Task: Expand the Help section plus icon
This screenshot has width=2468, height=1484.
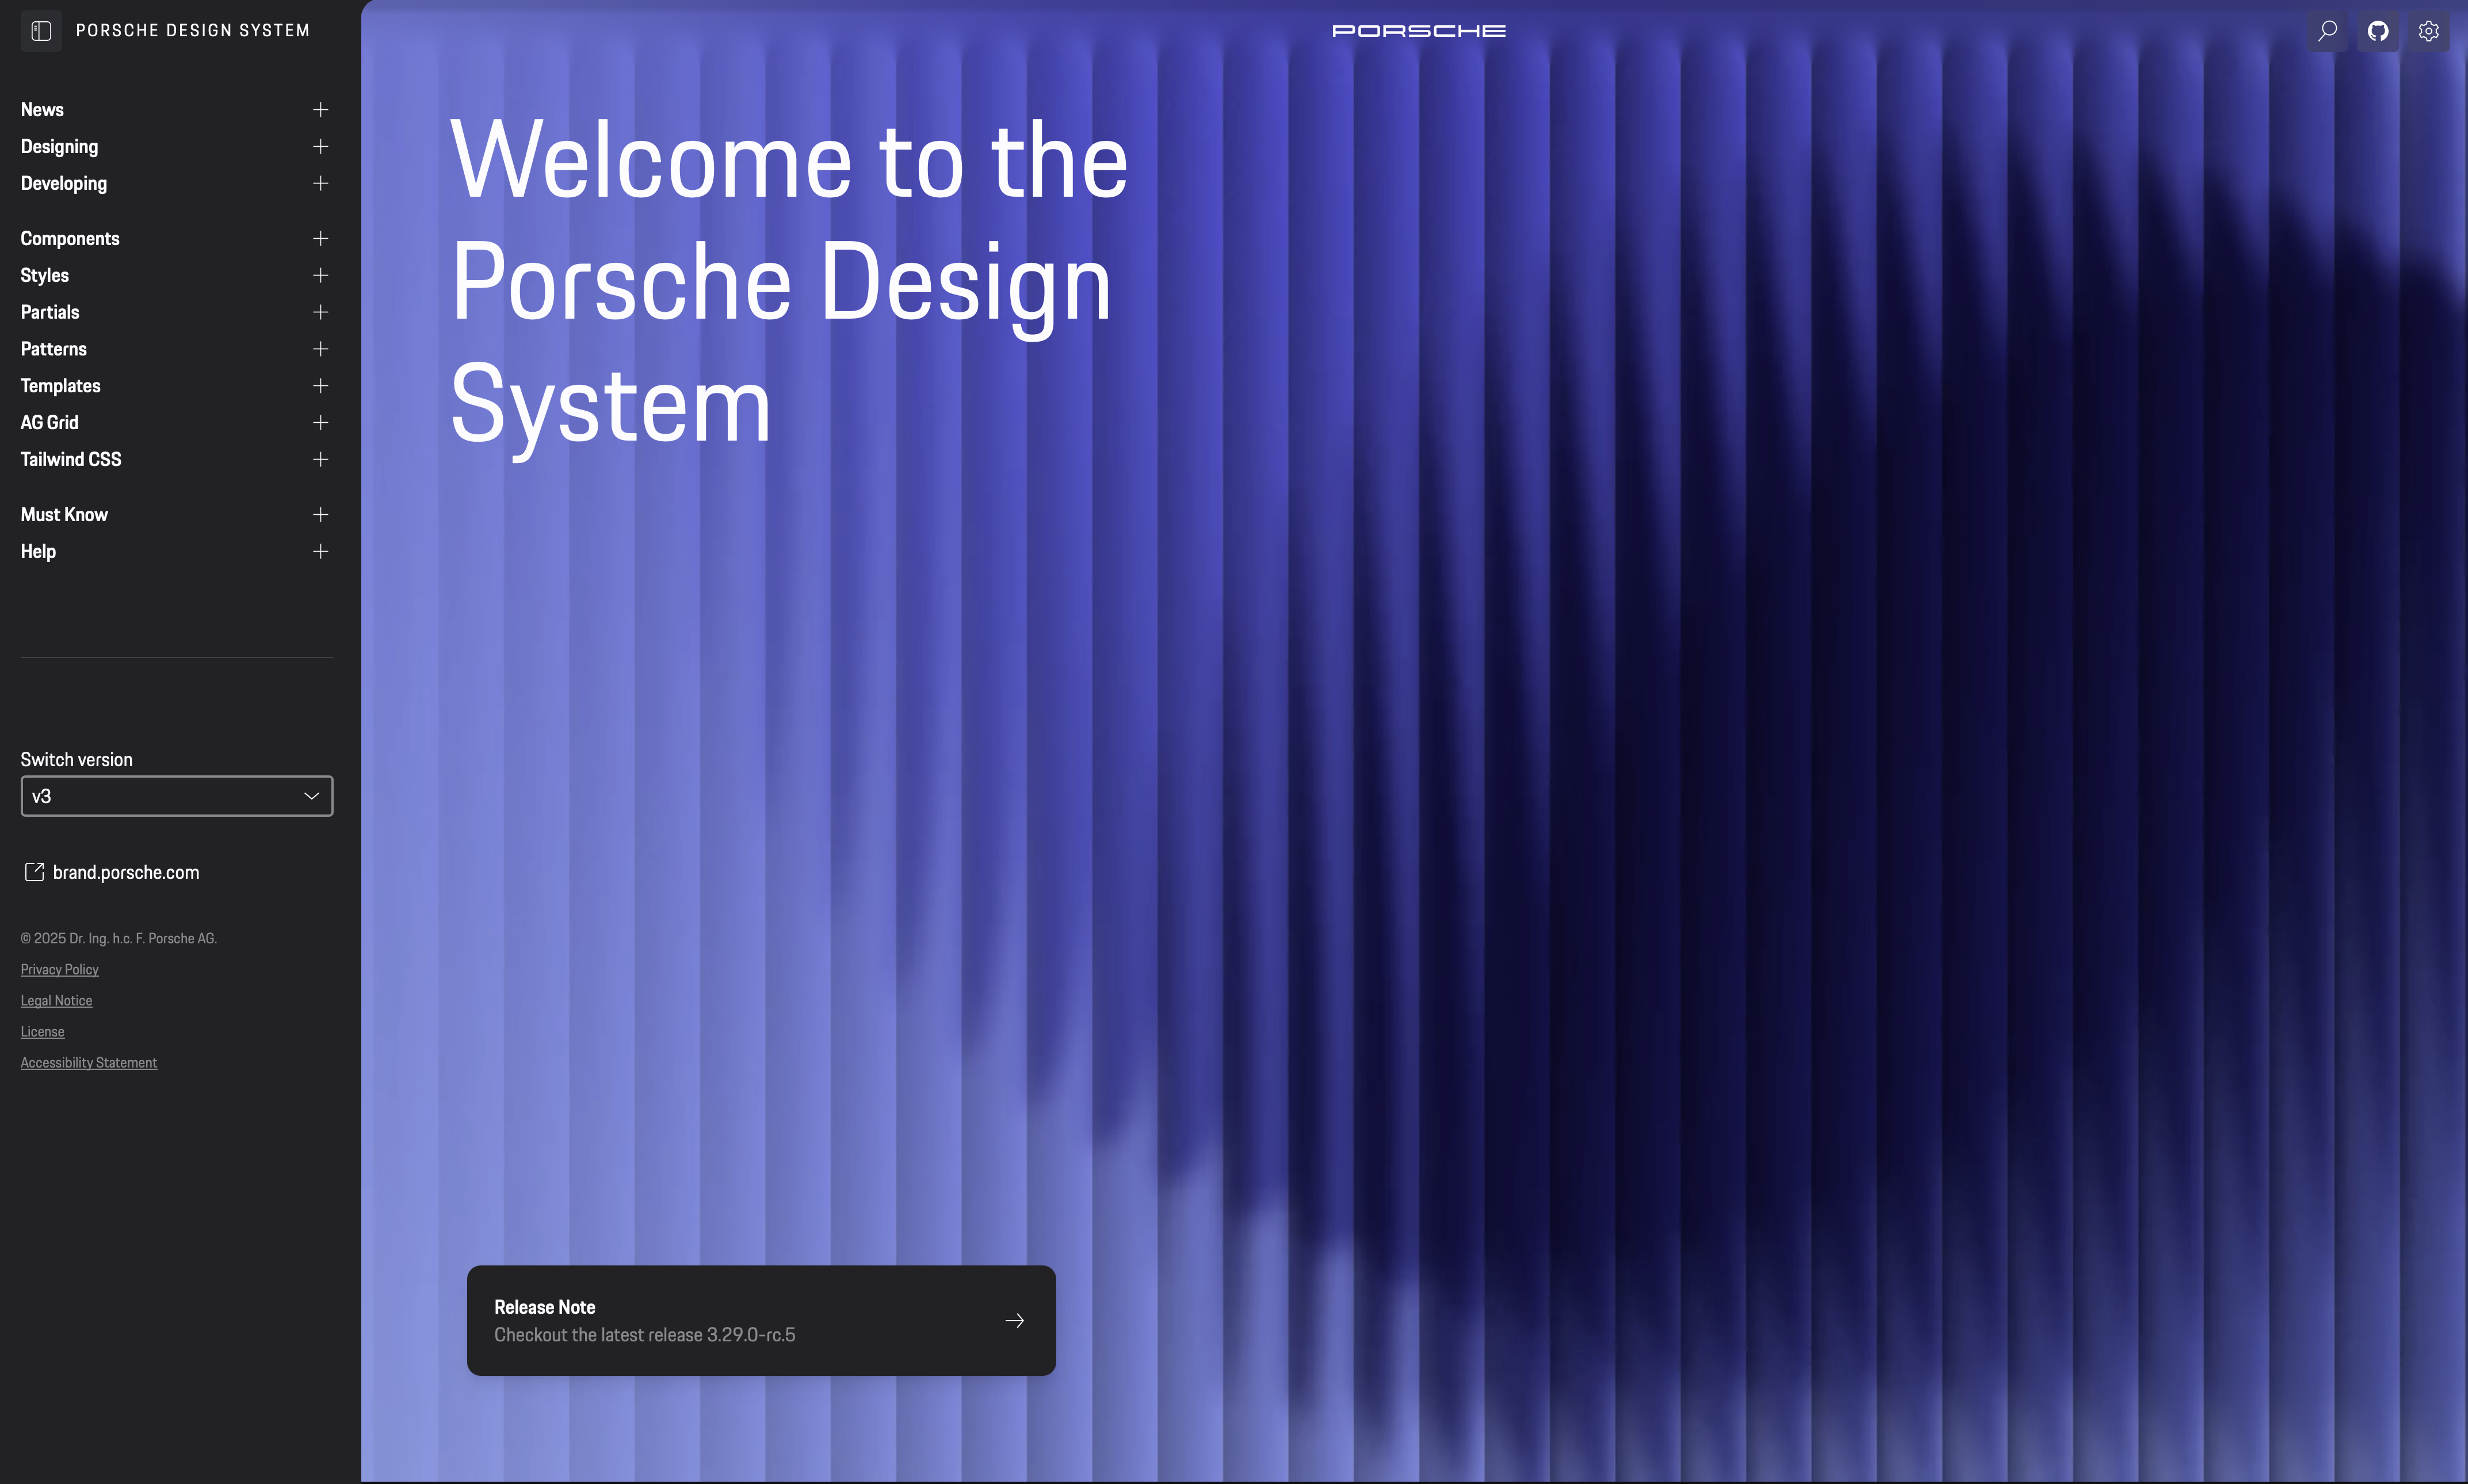Action: 320,551
